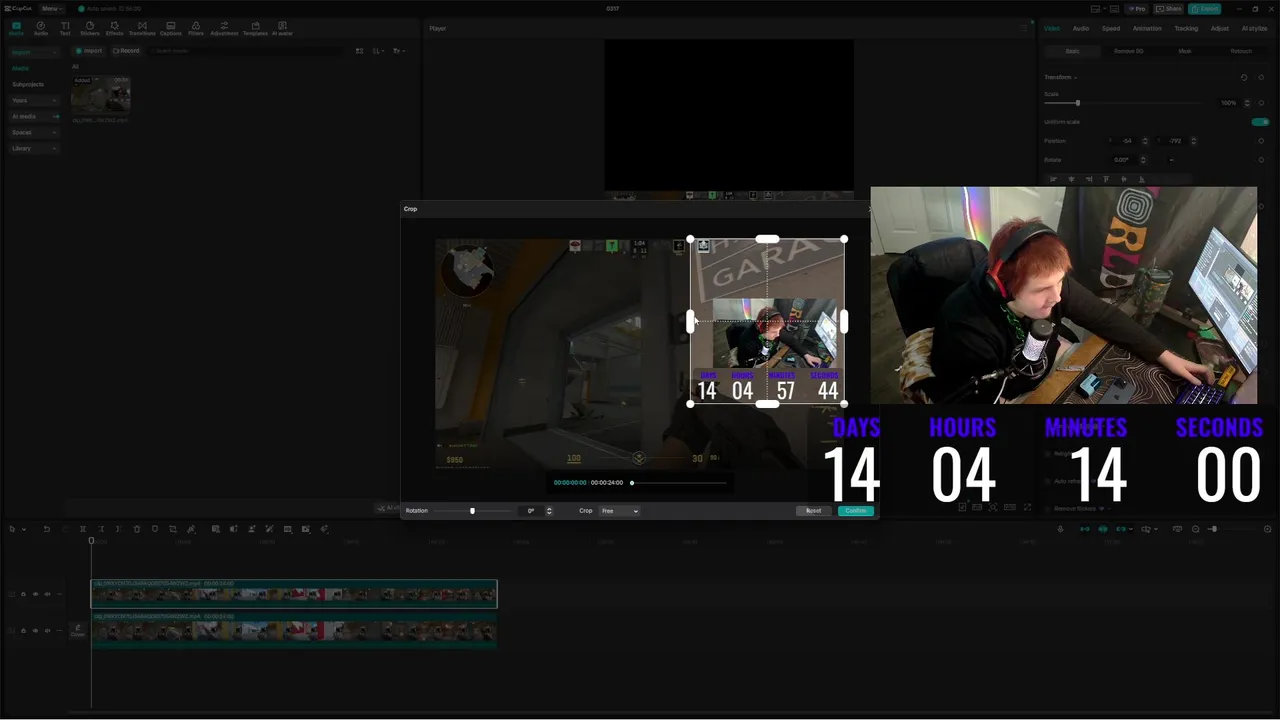Open the Filters panel
The width and height of the screenshot is (1280, 720).
pyautogui.click(x=196, y=28)
